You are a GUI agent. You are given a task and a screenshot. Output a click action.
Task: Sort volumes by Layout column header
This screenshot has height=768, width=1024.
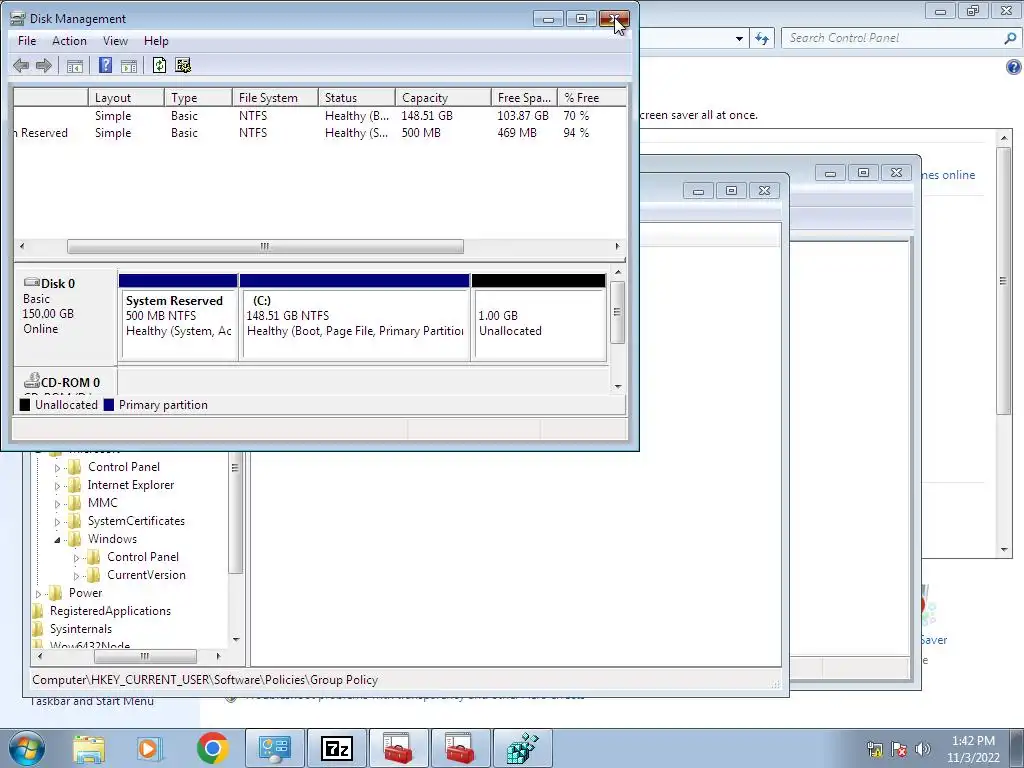(126, 97)
